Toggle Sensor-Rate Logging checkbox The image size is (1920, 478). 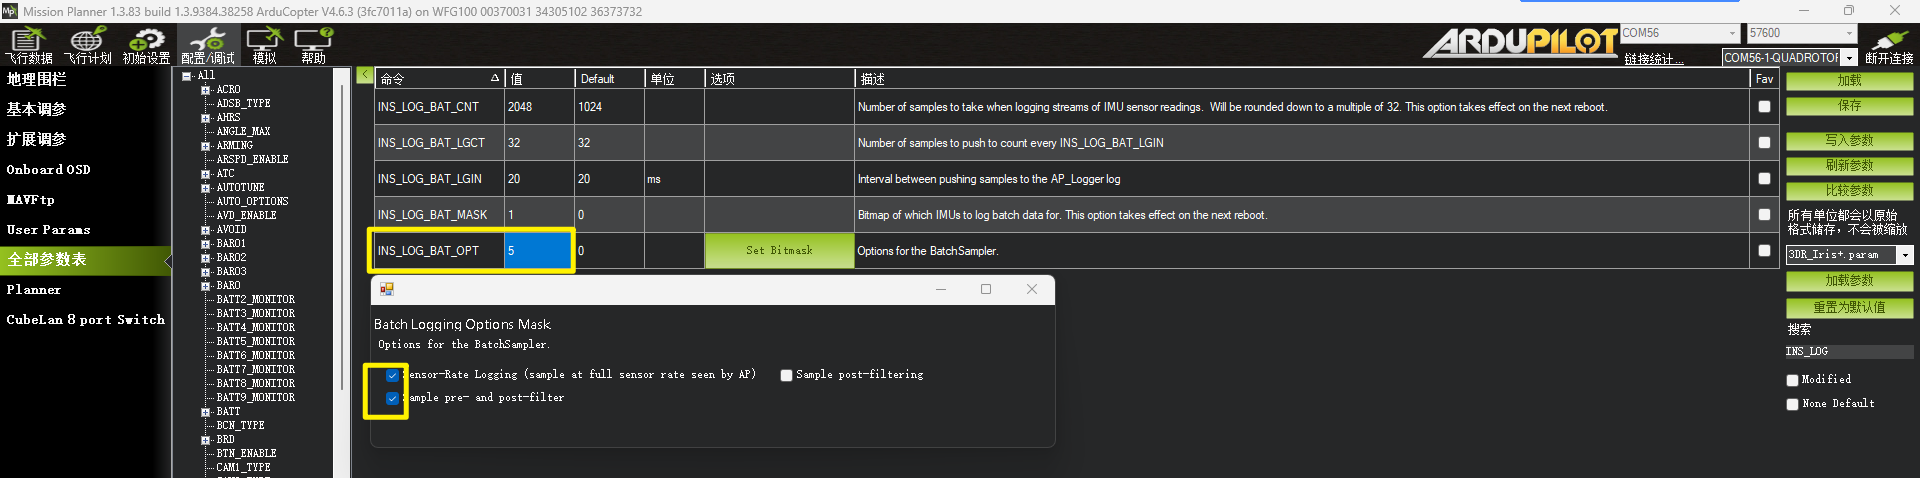392,376
